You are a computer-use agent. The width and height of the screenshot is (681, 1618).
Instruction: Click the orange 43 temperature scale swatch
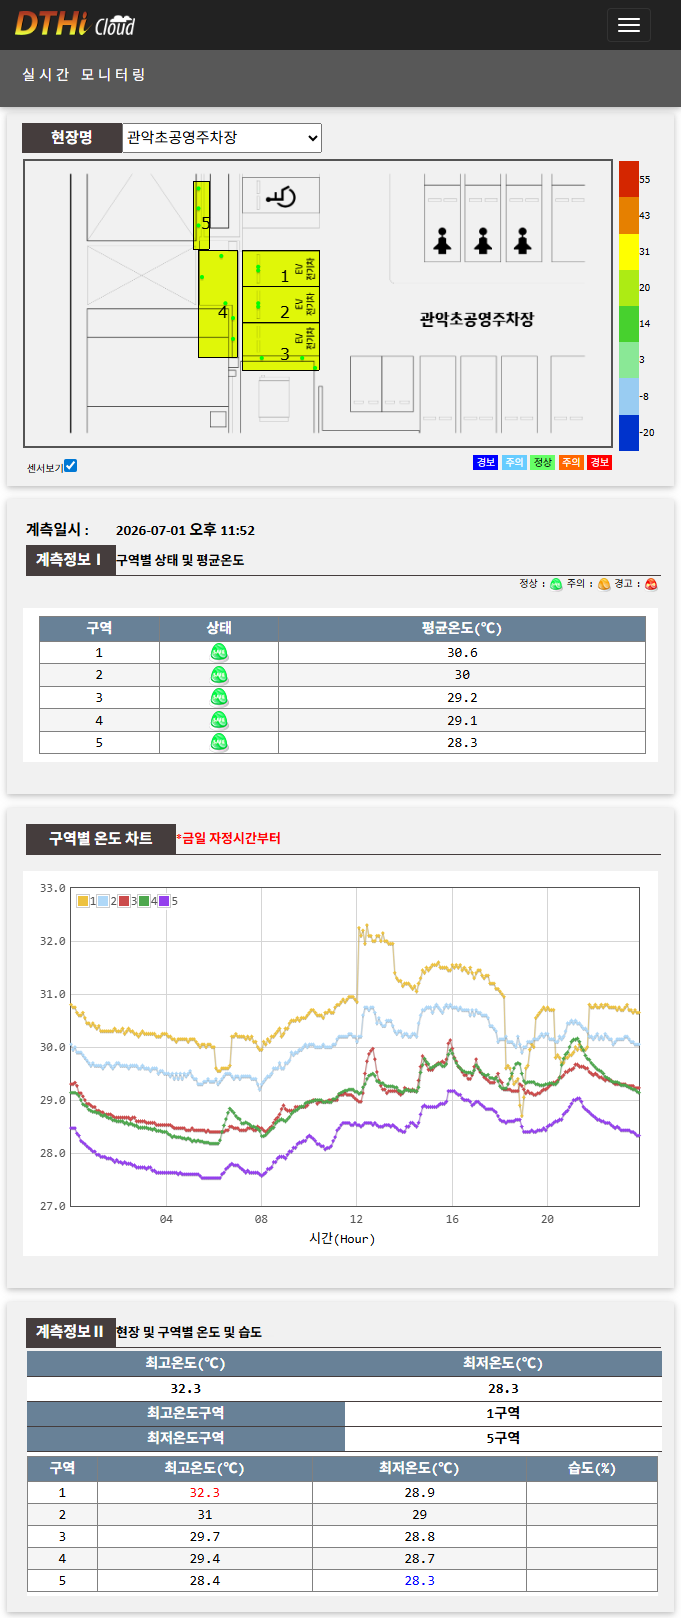[x=628, y=215]
